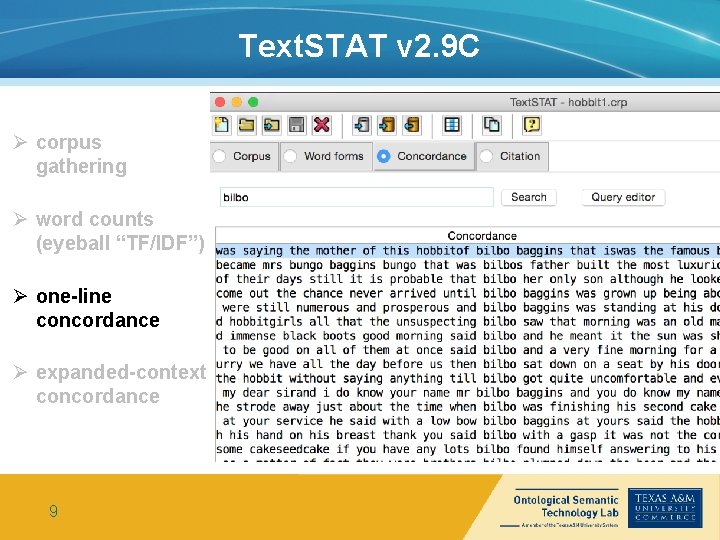Click the Search button
The image size is (720, 540).
(529, 197)
